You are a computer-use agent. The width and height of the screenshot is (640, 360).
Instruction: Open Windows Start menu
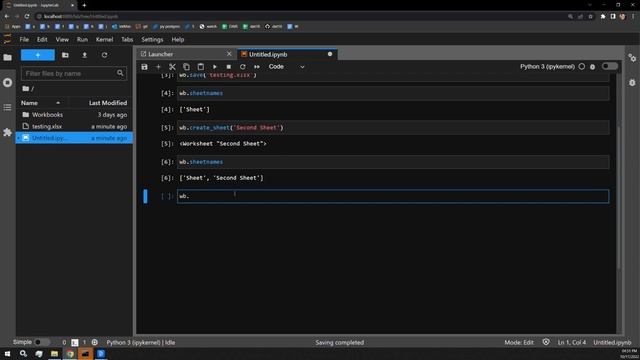[x=7, y=353]
